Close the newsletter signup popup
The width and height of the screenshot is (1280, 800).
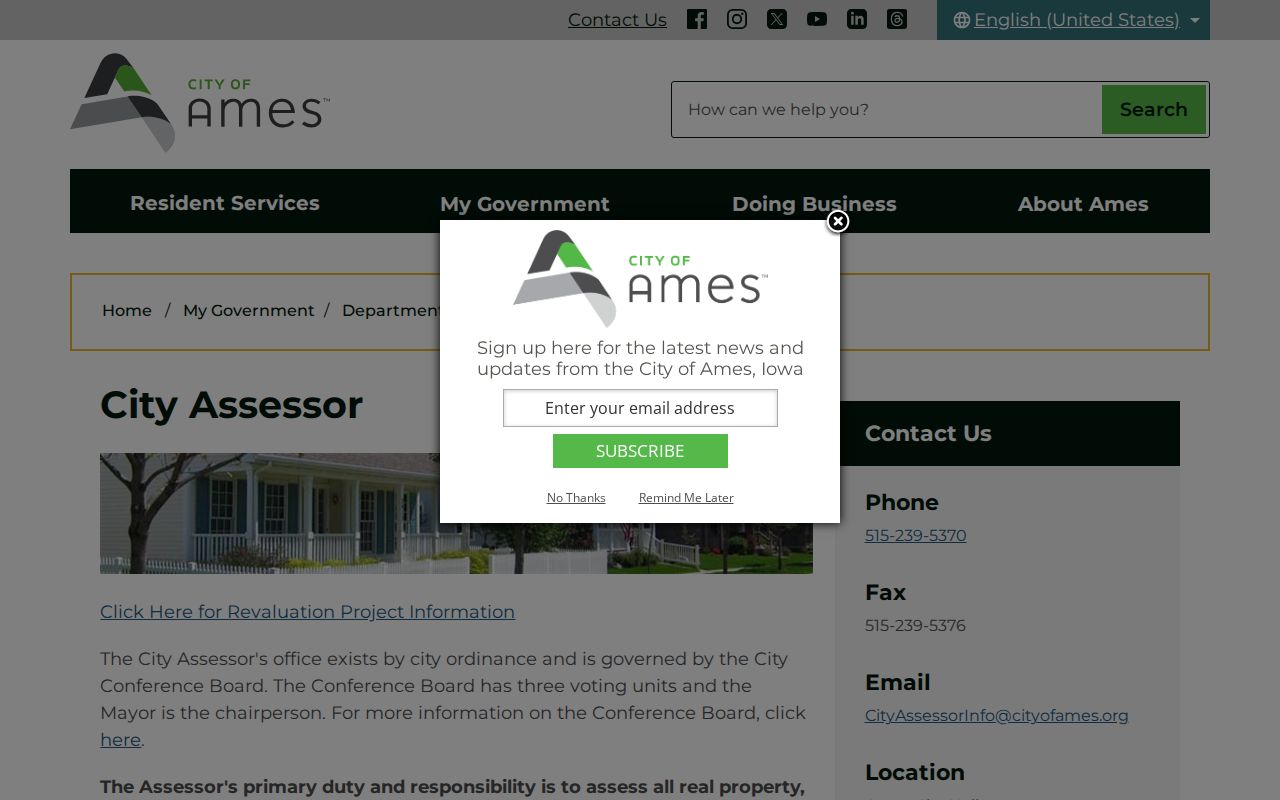click(838, 221)
